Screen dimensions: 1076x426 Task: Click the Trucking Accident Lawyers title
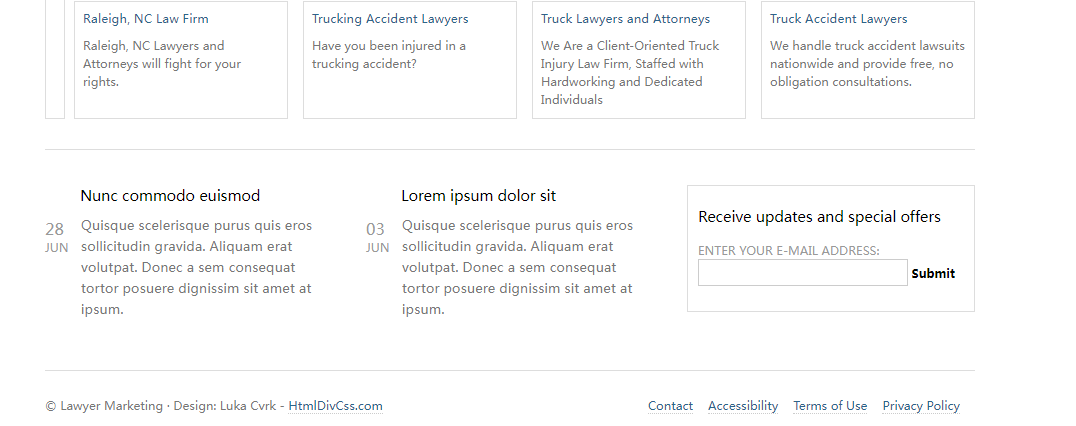click(390, 19)
